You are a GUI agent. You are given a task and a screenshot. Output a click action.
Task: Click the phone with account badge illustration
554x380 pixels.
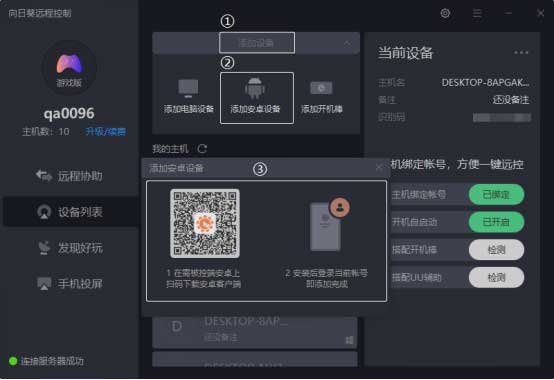[329, 225]
